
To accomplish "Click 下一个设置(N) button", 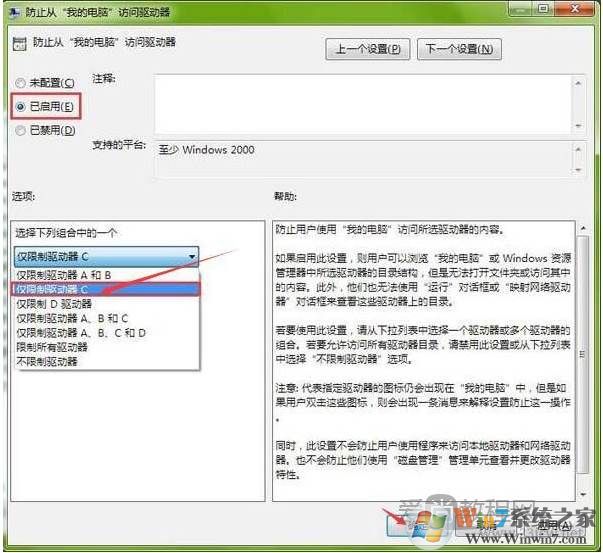I will pyautogui.click(x=459, y=49).
